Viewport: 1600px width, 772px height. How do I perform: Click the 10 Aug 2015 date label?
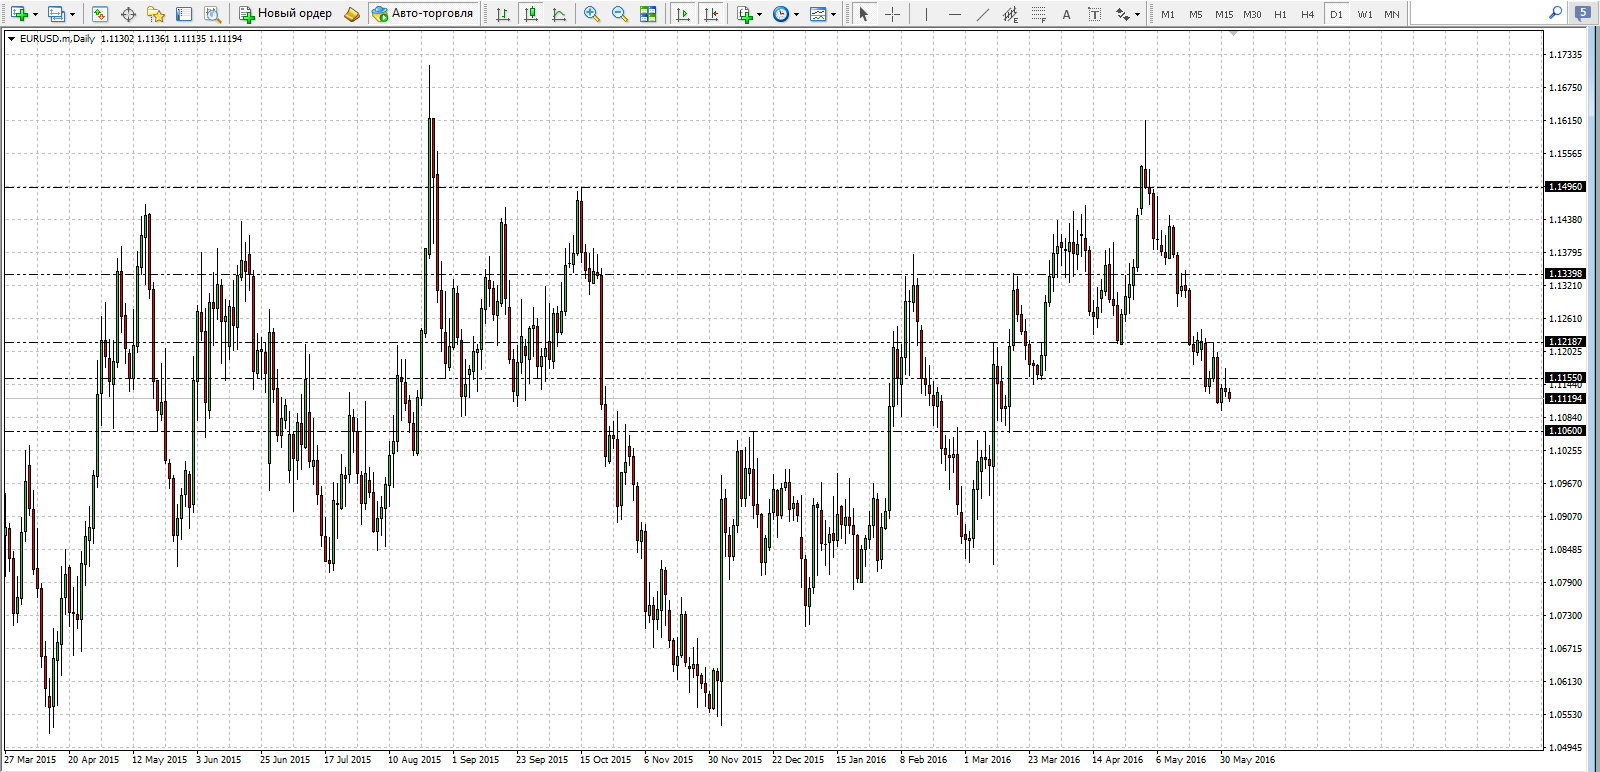[x=414, y=760]
